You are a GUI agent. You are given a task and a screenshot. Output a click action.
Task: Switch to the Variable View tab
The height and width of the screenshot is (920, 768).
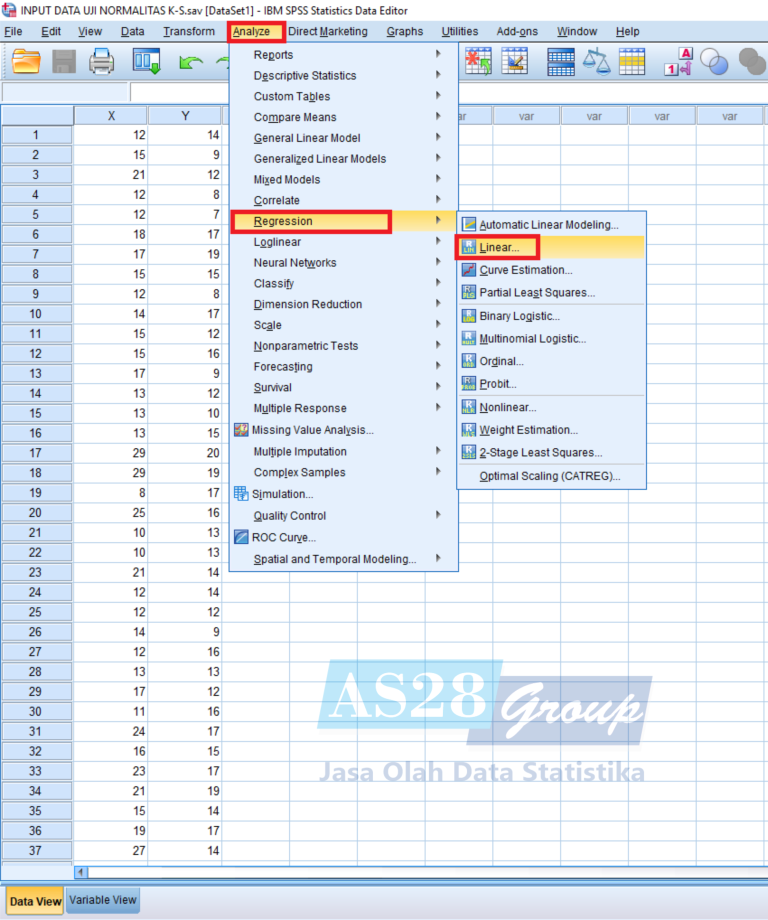[x=103, y=900]
